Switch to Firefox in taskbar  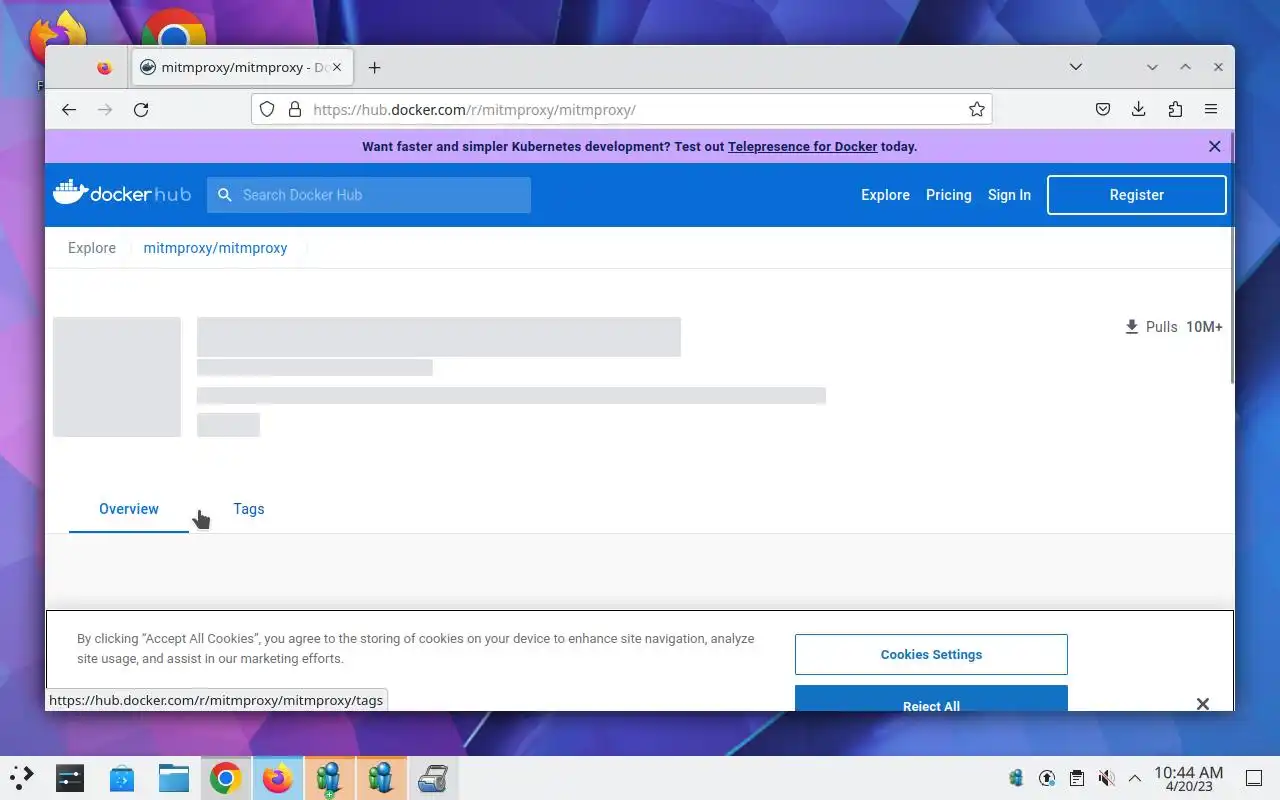[277, 777]
